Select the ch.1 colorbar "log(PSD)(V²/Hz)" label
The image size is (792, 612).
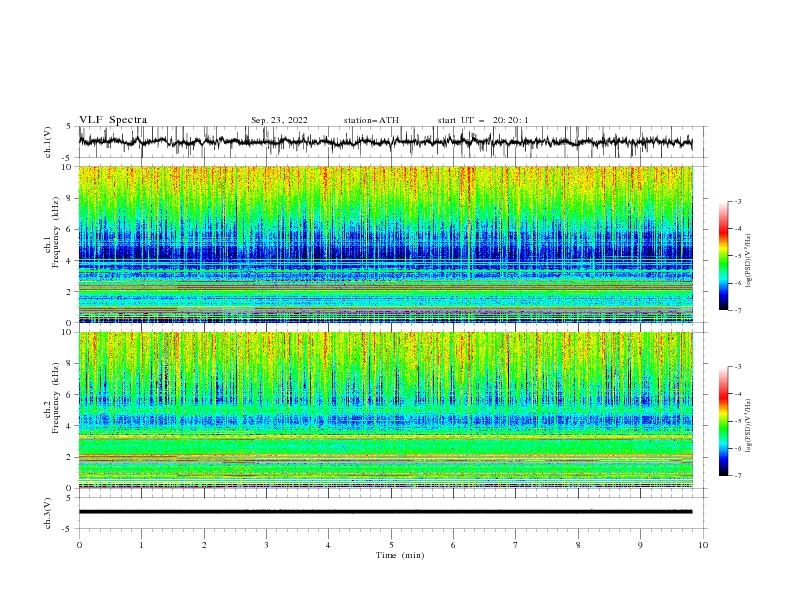click(749, 261)
